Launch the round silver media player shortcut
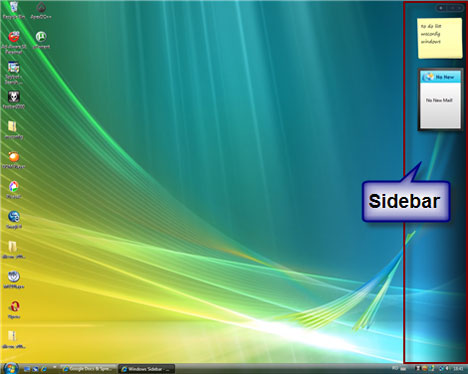468x374 pixels. (14, 280)
